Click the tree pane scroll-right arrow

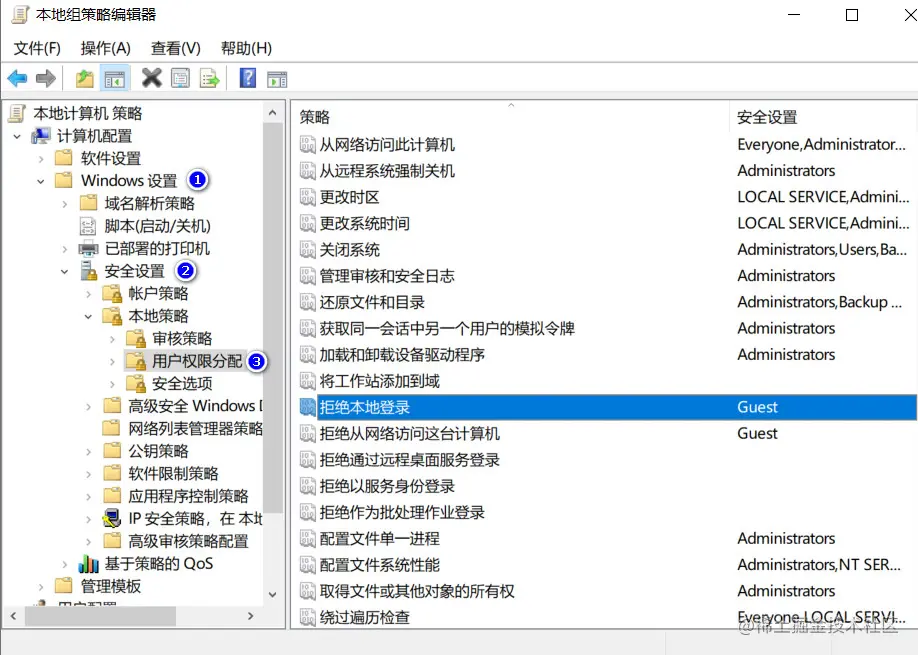pyautogui.click(x=251, y=616)
